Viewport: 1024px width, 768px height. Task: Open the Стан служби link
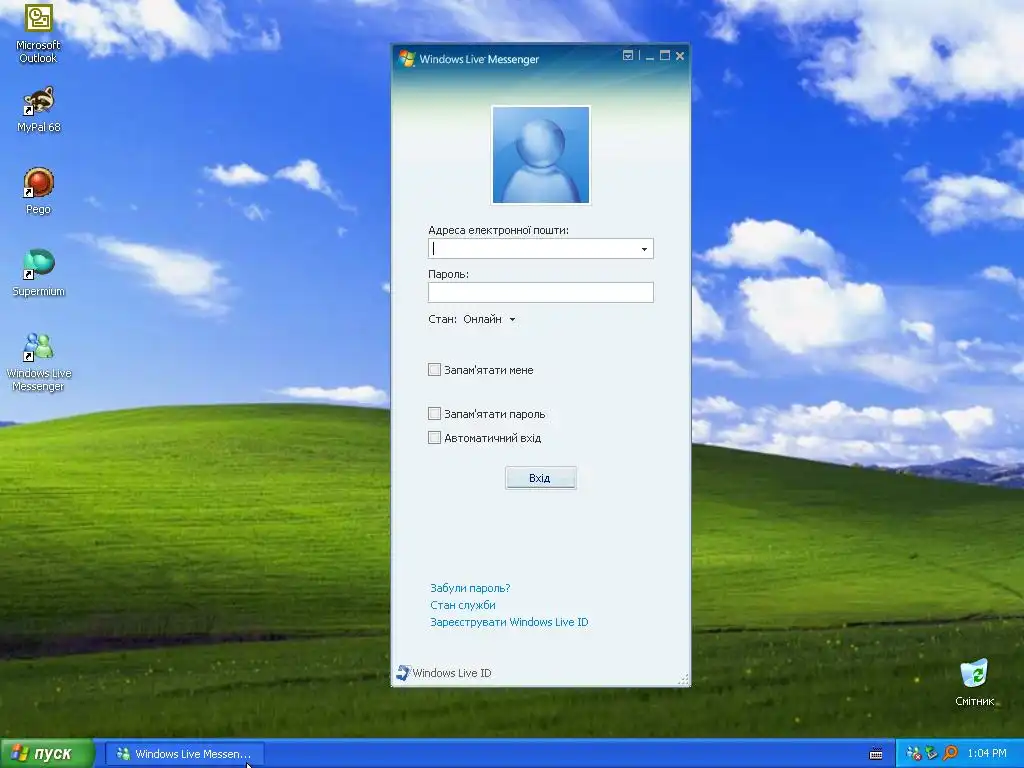point(462,605)
